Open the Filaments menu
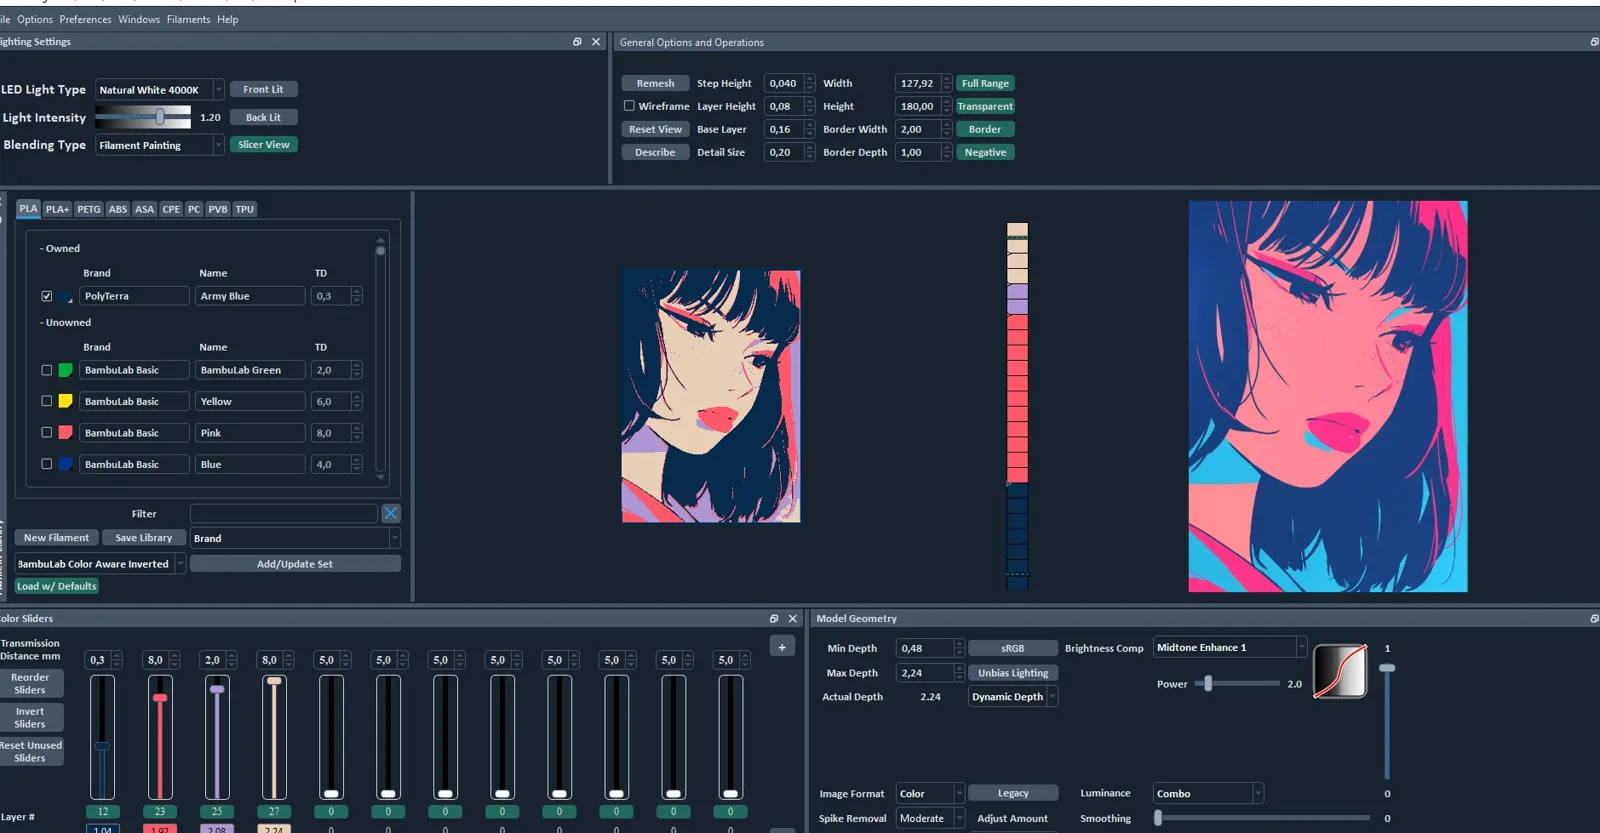The width and height of the screenshot is (1600, 833). point(188,19)
